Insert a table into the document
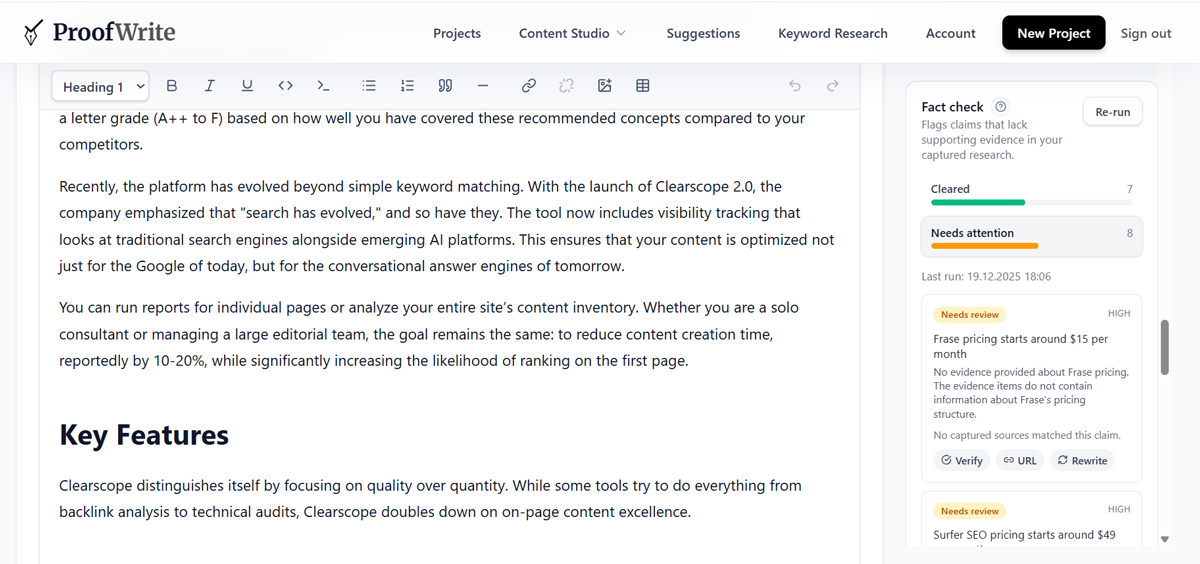Screen dimensions: 1200x564 643,86
